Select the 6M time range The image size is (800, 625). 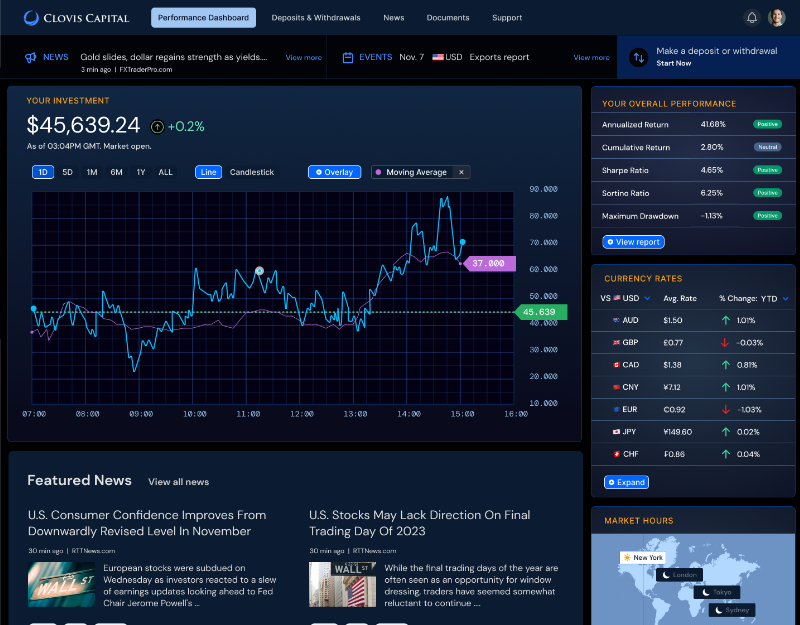coord(116,172)
